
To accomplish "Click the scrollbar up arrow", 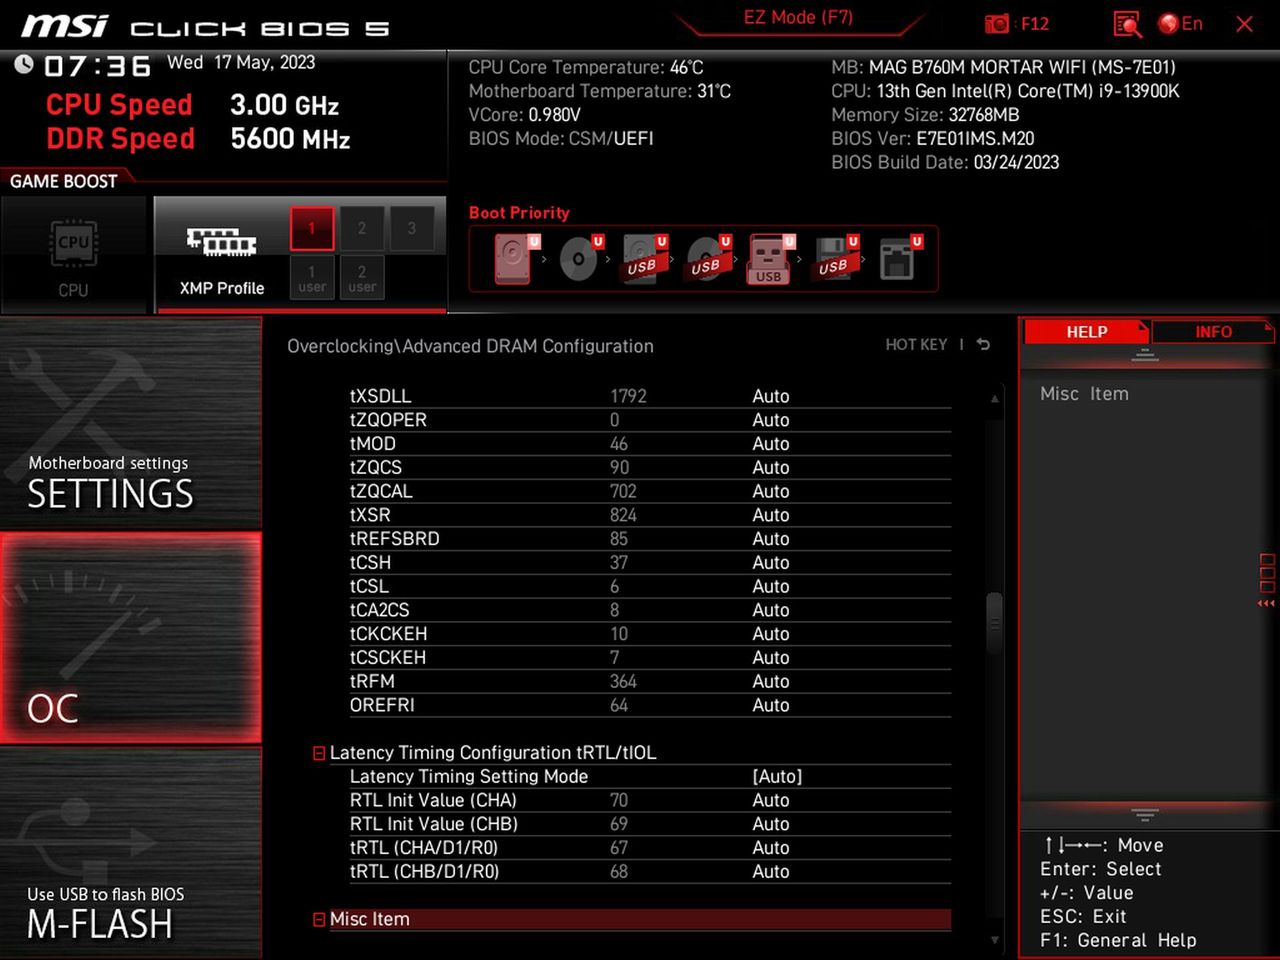I will coord(994,398).
